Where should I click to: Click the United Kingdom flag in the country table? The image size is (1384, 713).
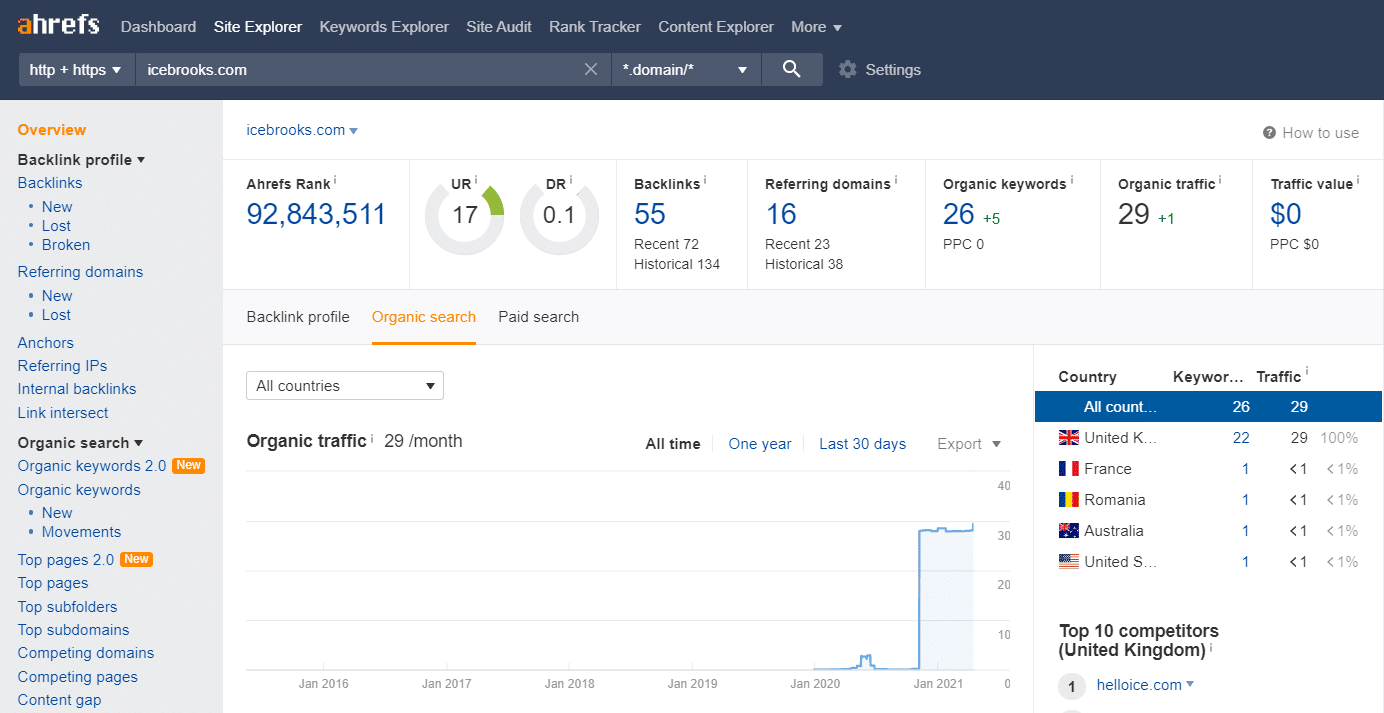click(x=1068, y=437)
